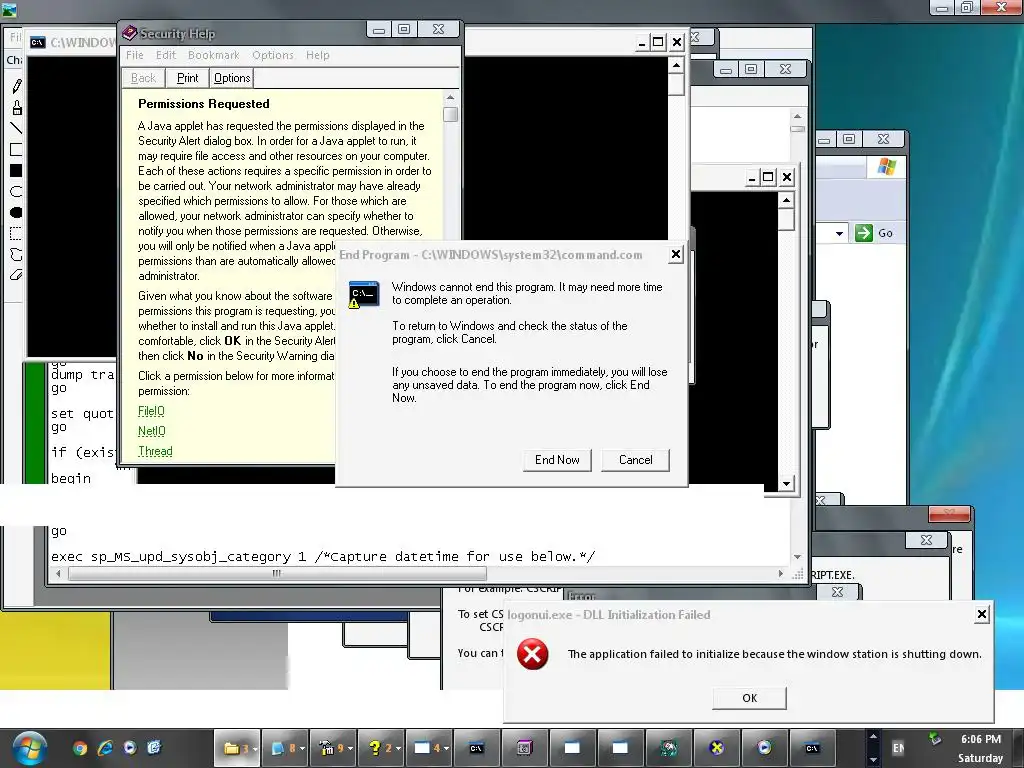Select the Free-form selection tool
The image size is (1024, 768).
(x=16, y=254)
